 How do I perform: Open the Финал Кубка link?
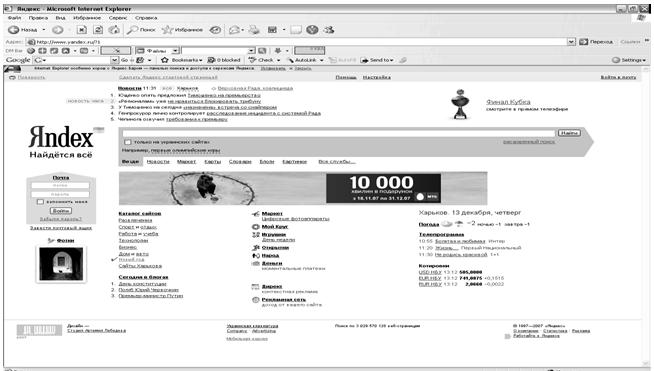click(508, 102)
